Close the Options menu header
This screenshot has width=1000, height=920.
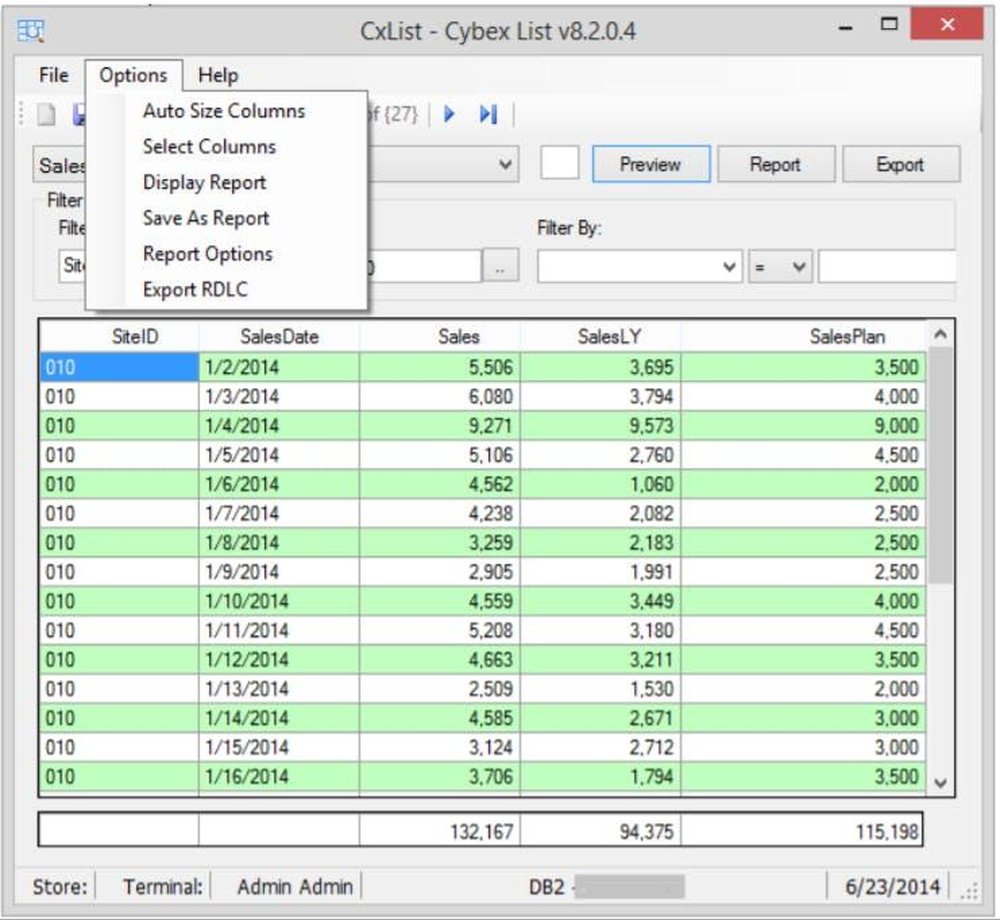[133, 75]
